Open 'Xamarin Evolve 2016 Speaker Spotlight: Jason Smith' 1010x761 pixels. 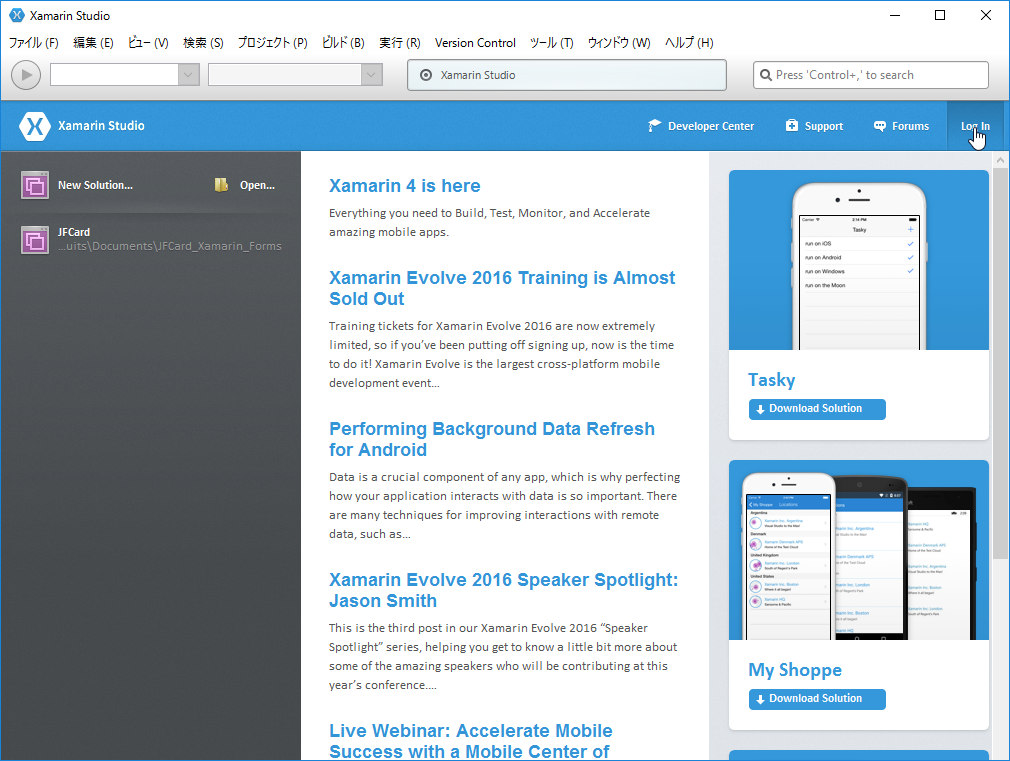coord(503,590)
